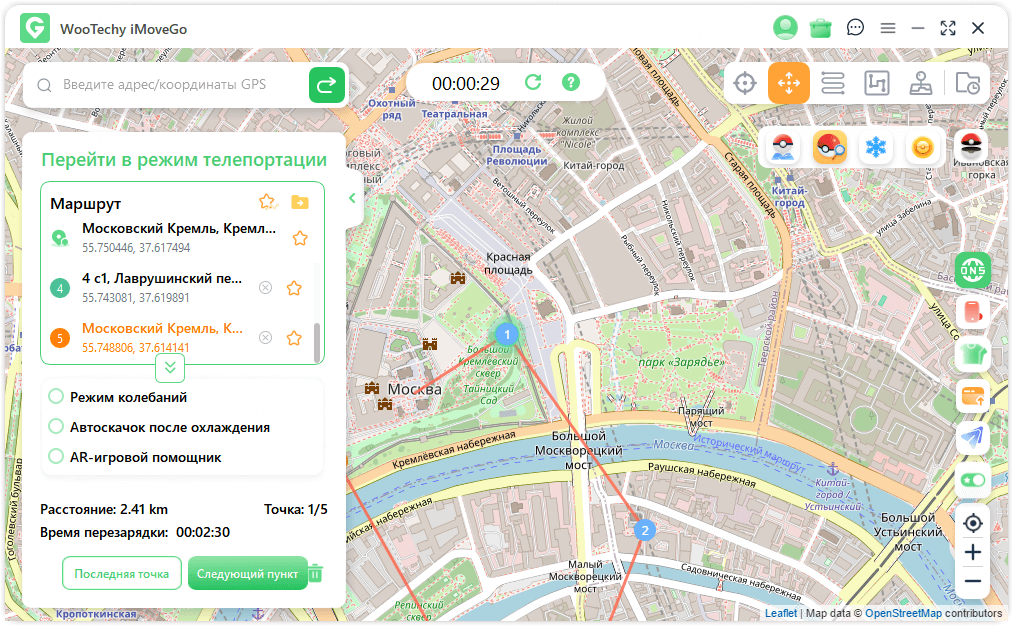Image resolution: width=1013 pixels, height=626 pixels.
Task: Activate the joystick mode icon
Action: (921, 83)
